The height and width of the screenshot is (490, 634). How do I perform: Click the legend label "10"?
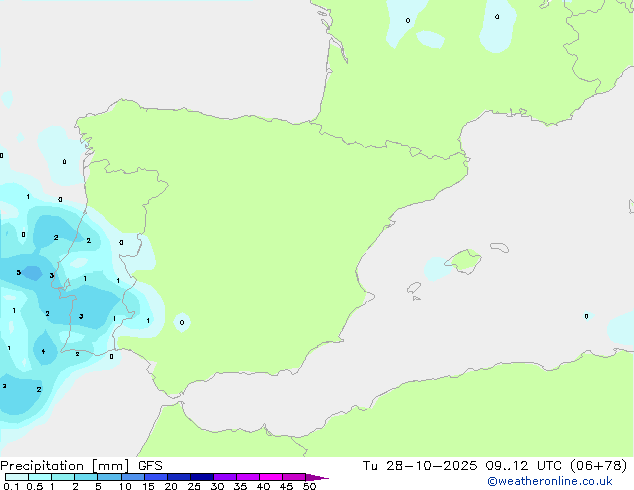point(125,486)
